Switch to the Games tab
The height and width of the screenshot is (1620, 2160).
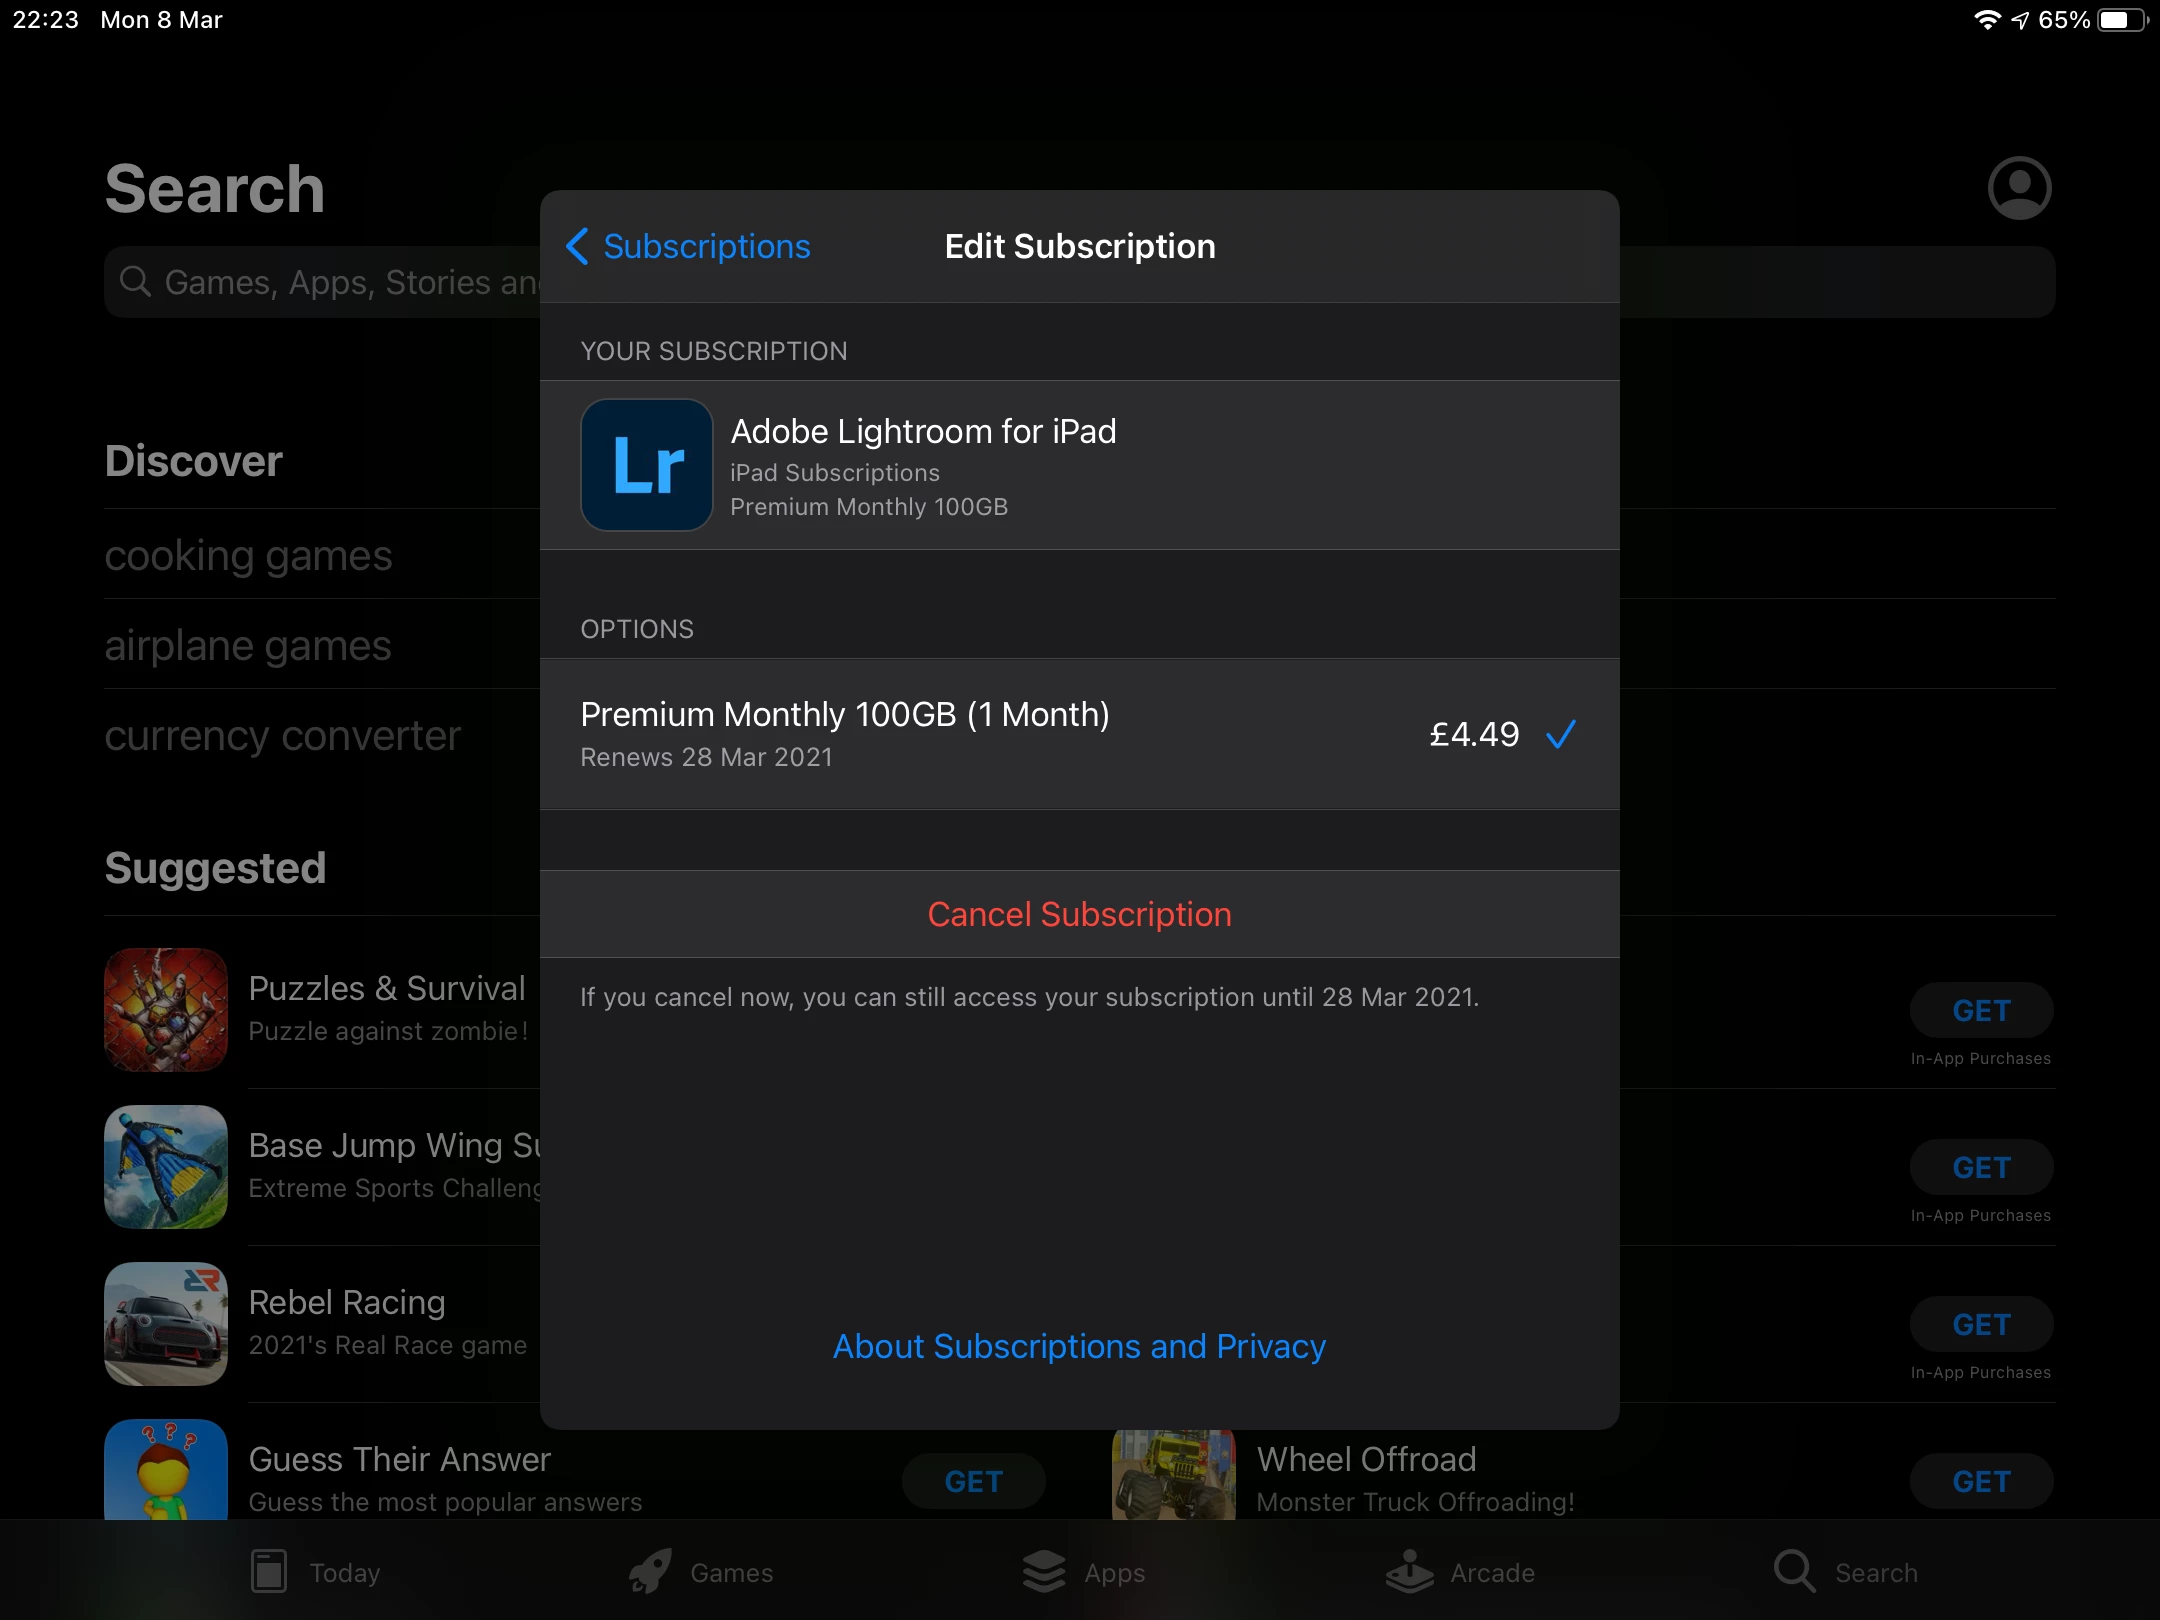tap(702, 1572)
